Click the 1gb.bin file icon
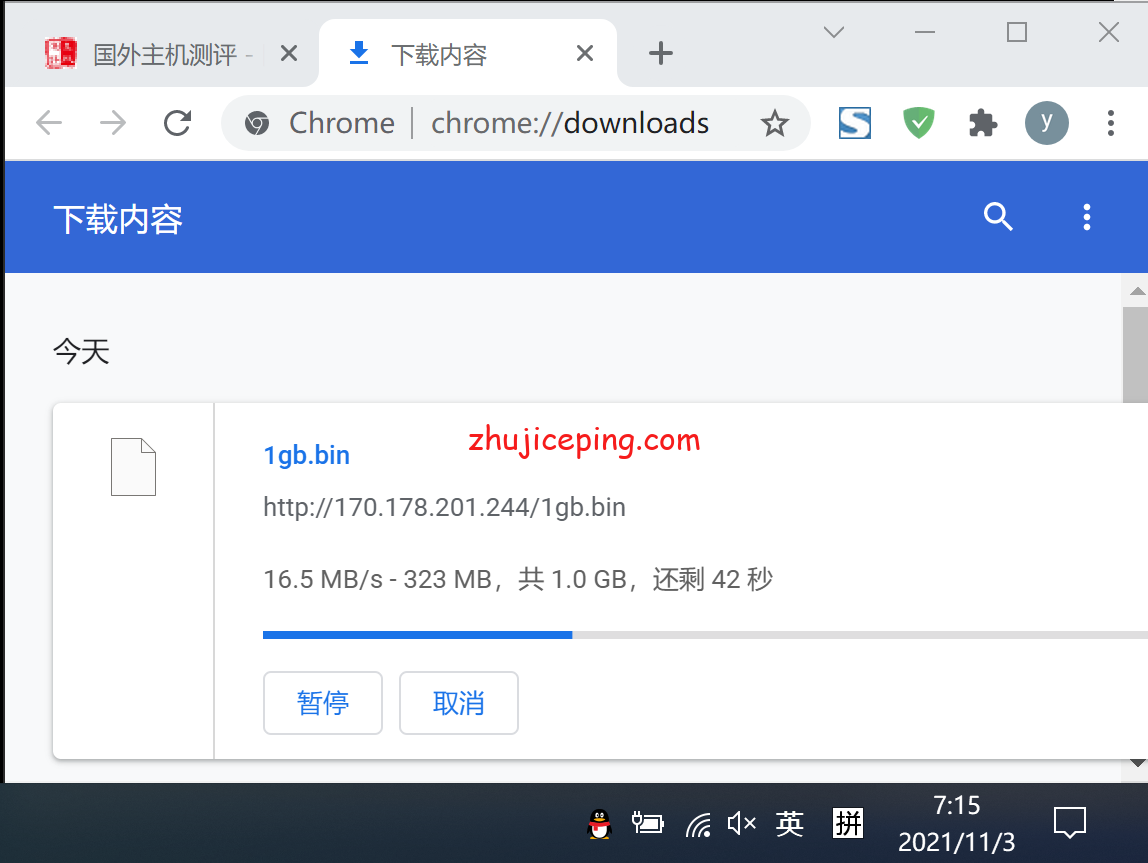The width and height of the screenshot is (1148, 863). tap(133, 467)
